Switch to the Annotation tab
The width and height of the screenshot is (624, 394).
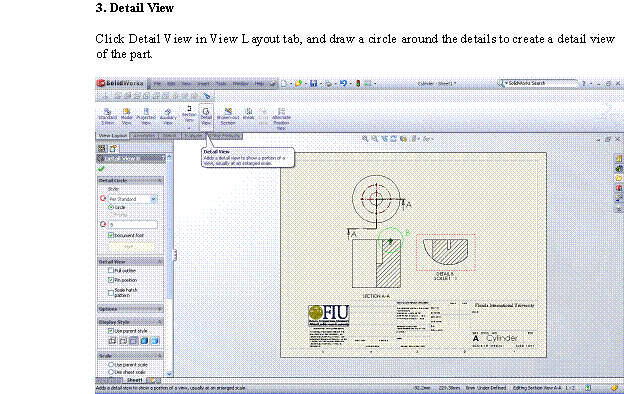pyautogui.click(x=144, y=136)
